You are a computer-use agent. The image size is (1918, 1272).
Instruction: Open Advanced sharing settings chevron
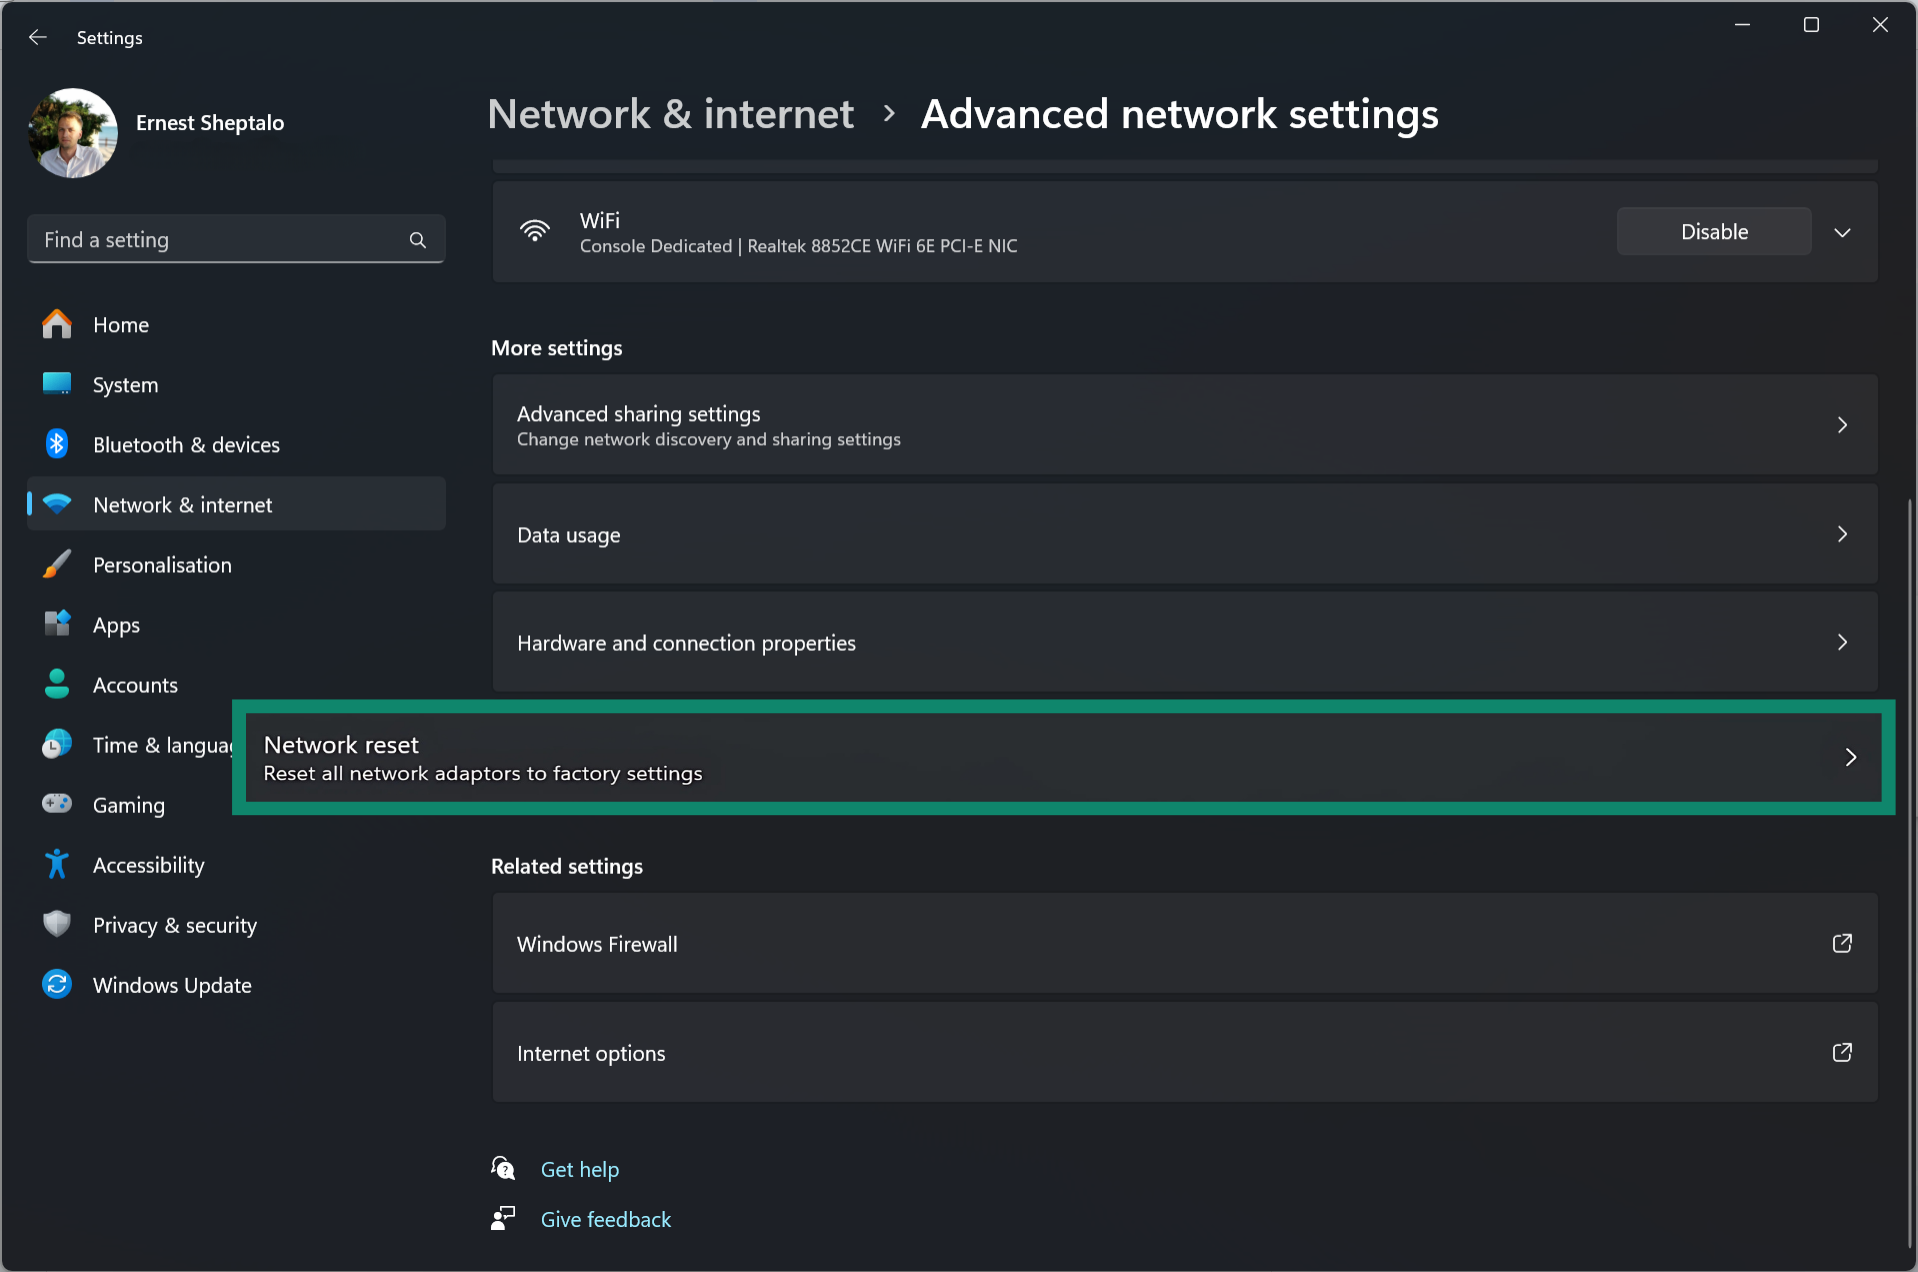(1843, 425)
